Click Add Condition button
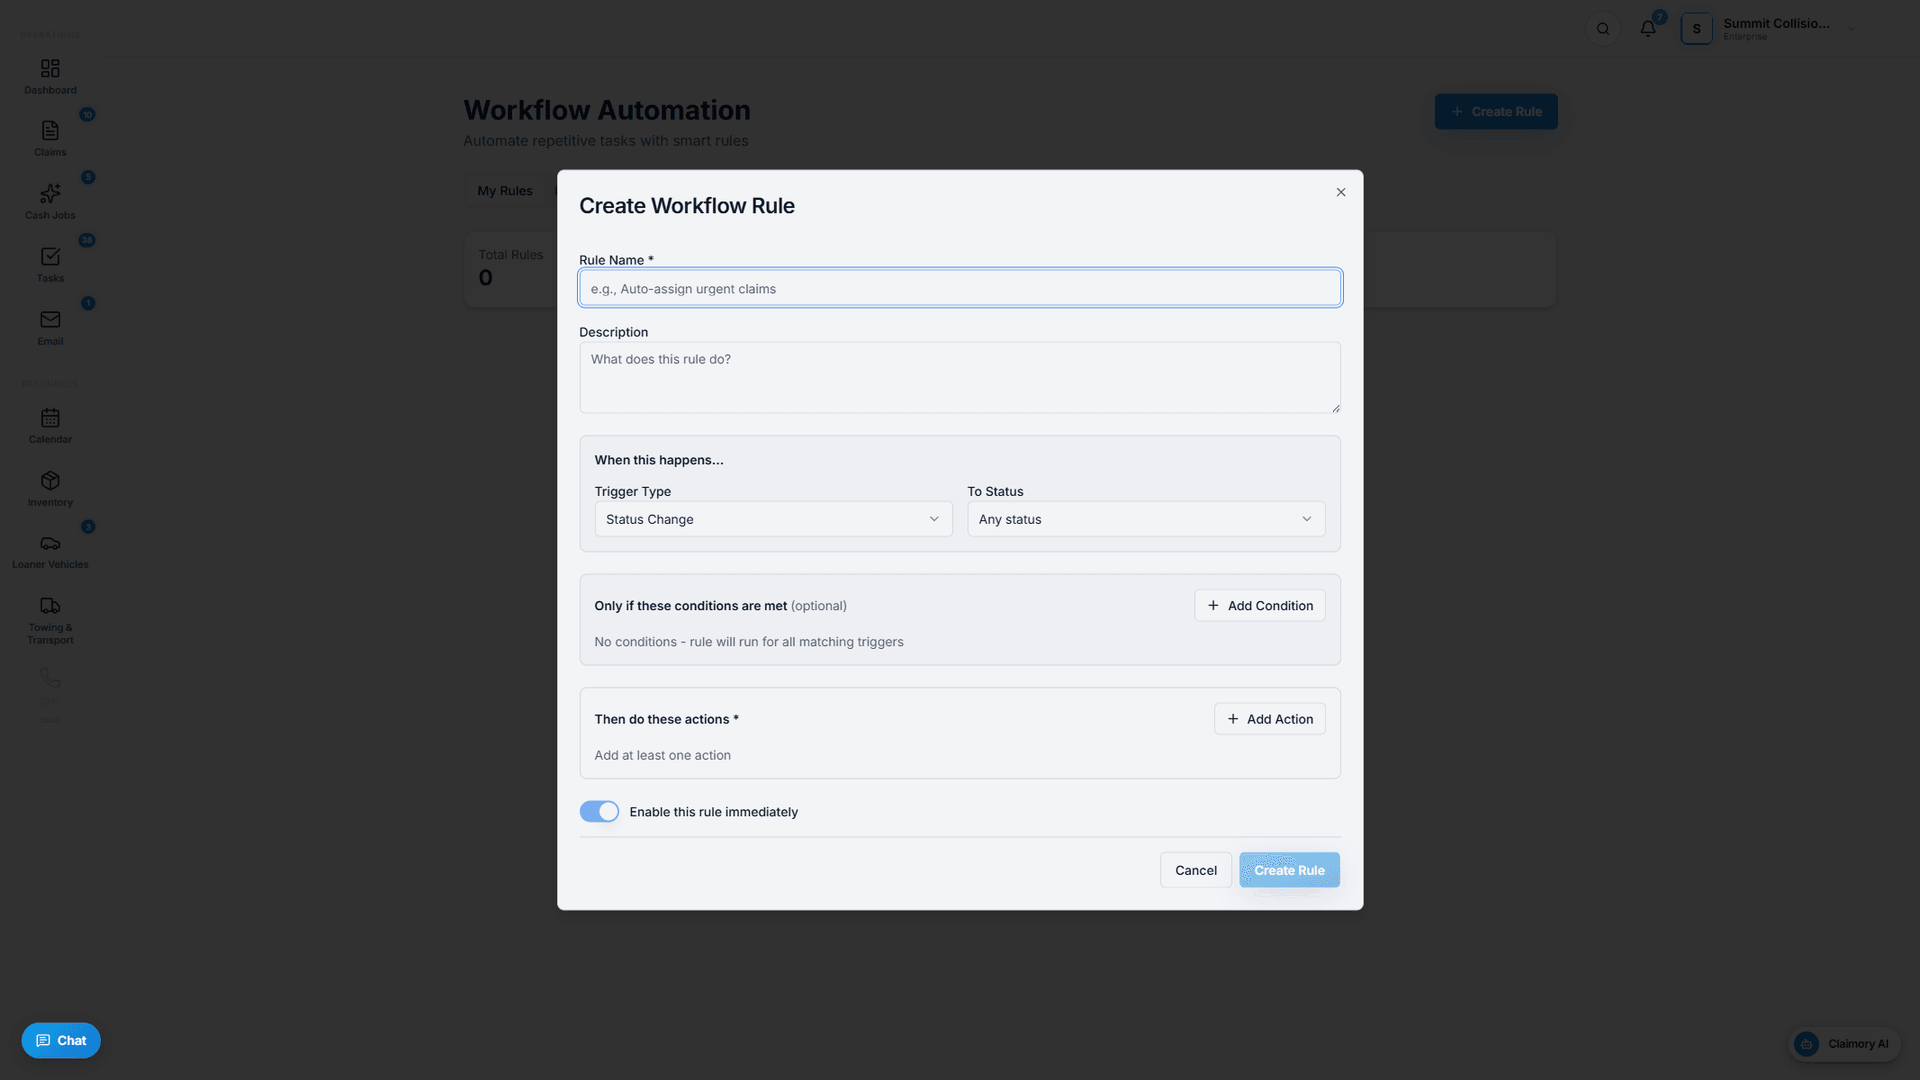The width and height of the screenshot is (1920, 1080). click(1260, 606)
